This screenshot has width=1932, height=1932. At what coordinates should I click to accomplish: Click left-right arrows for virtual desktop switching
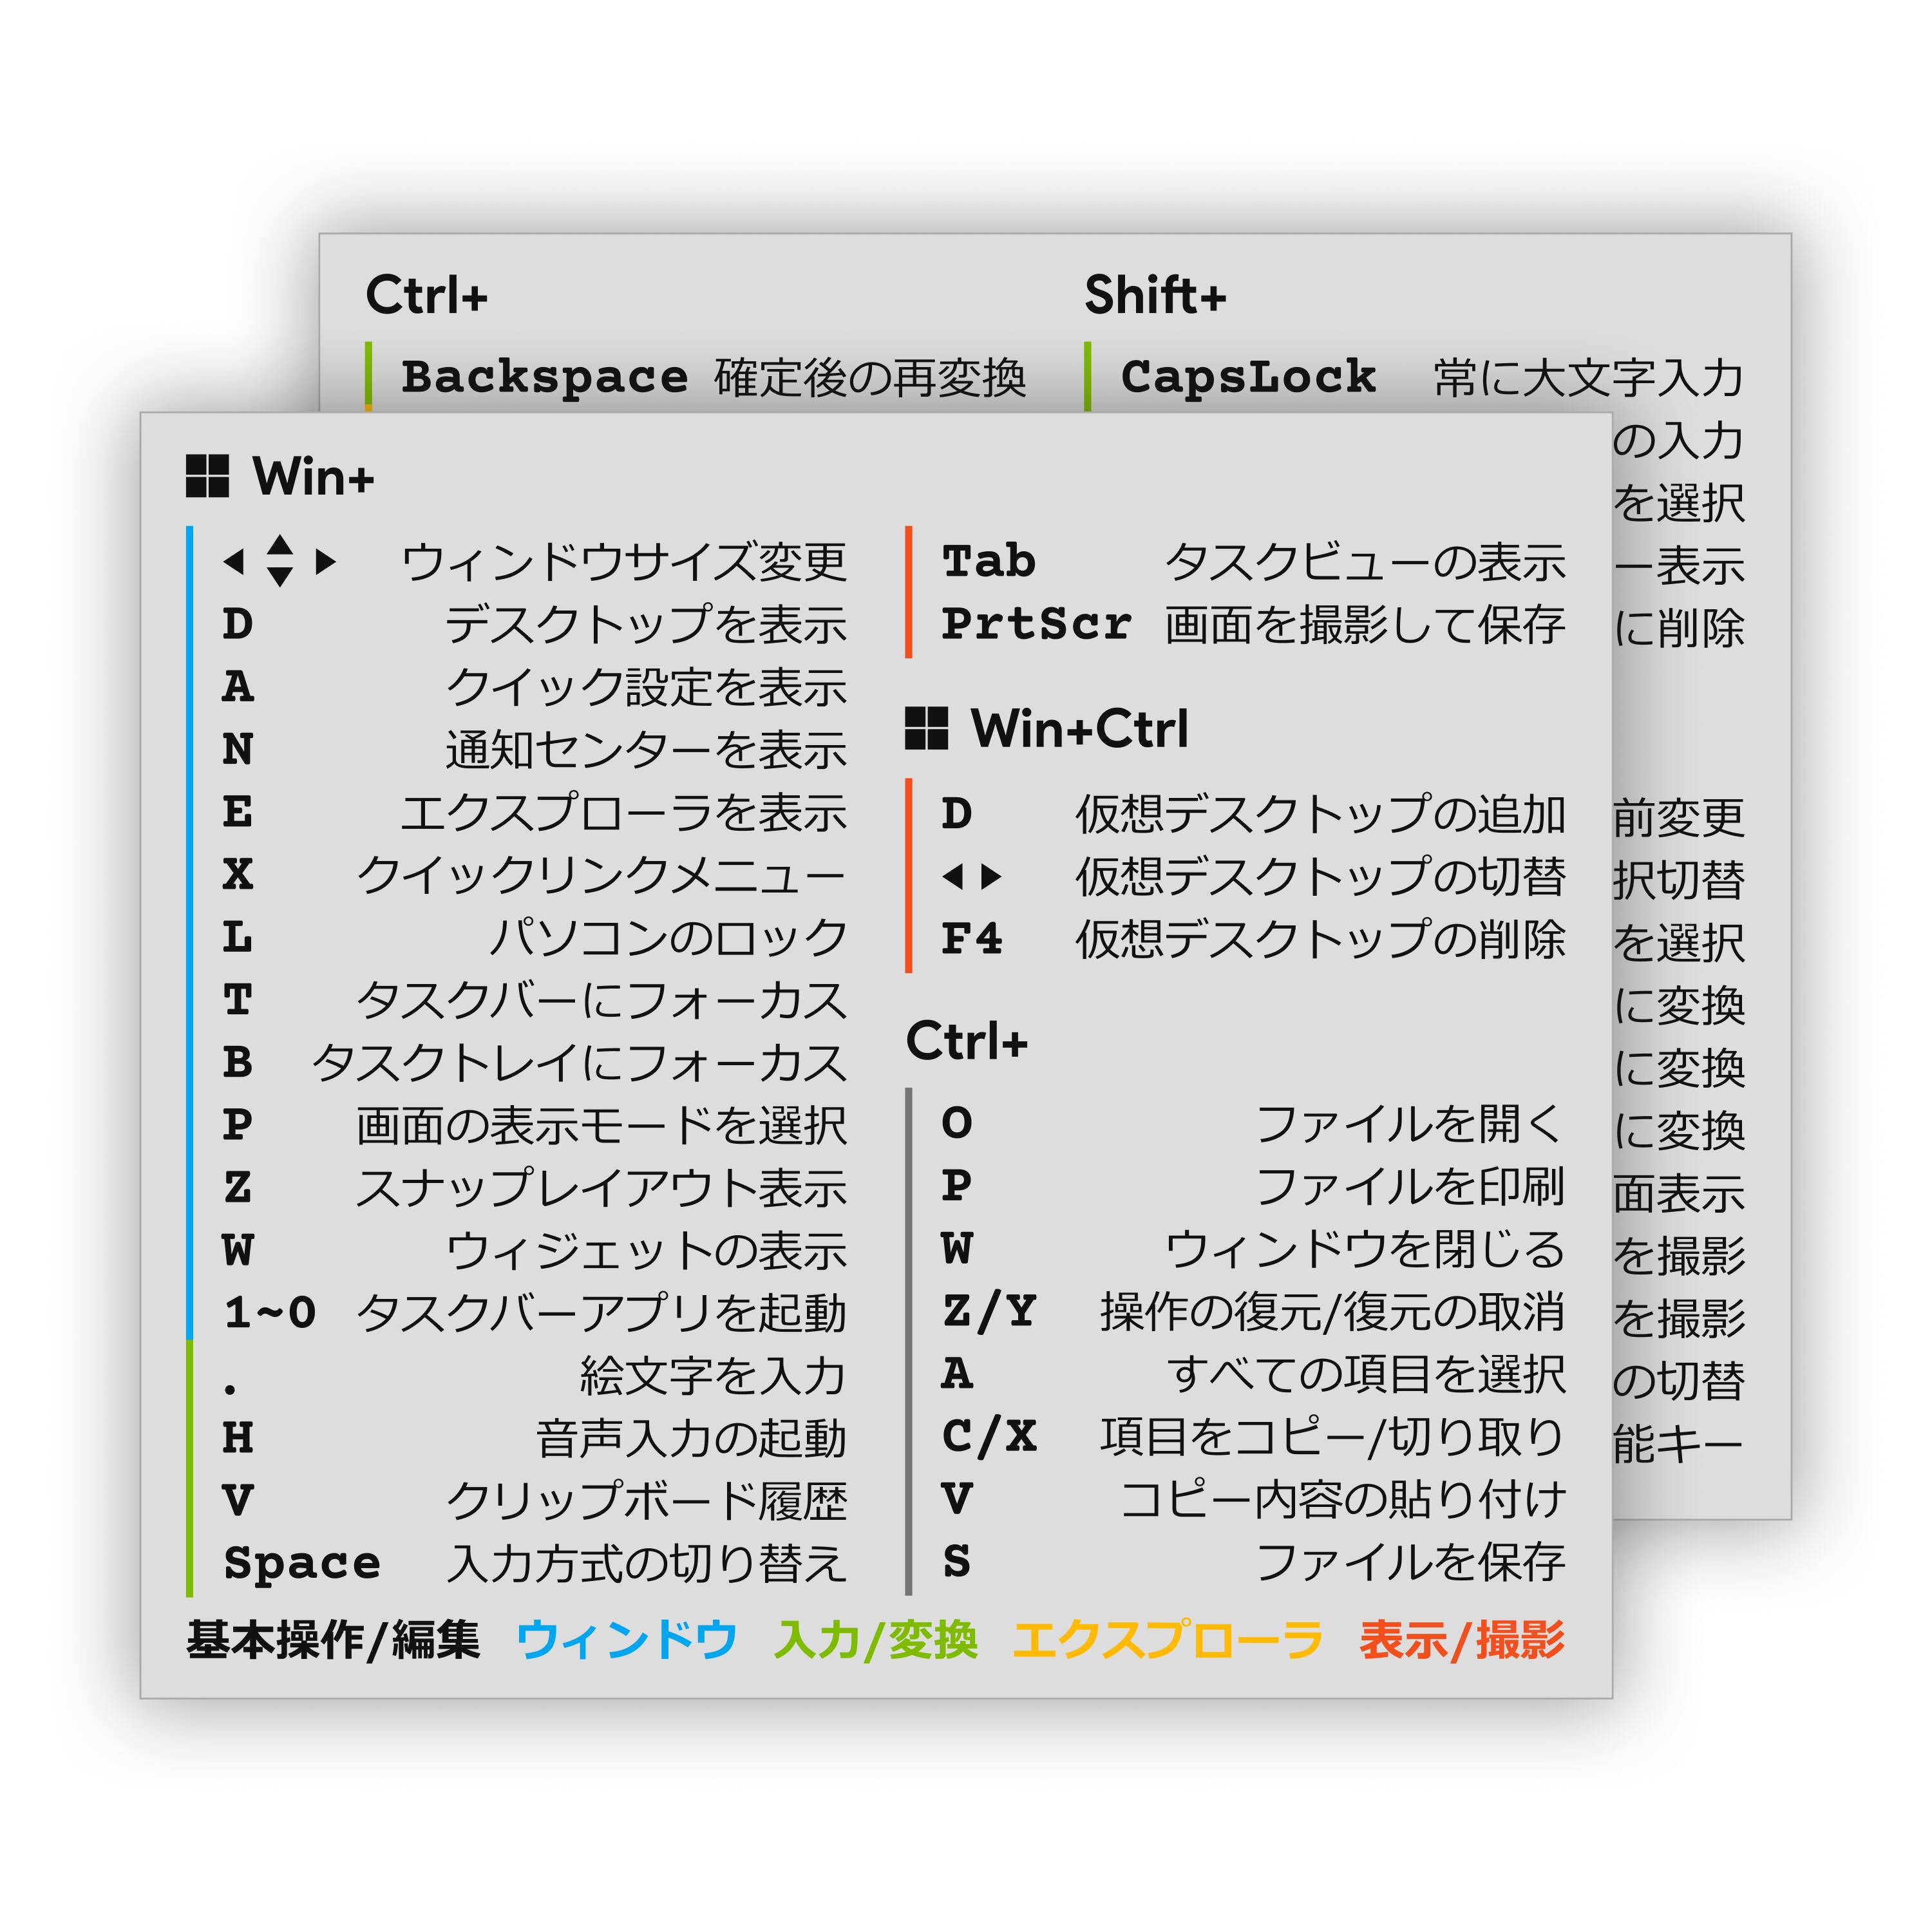972,877
